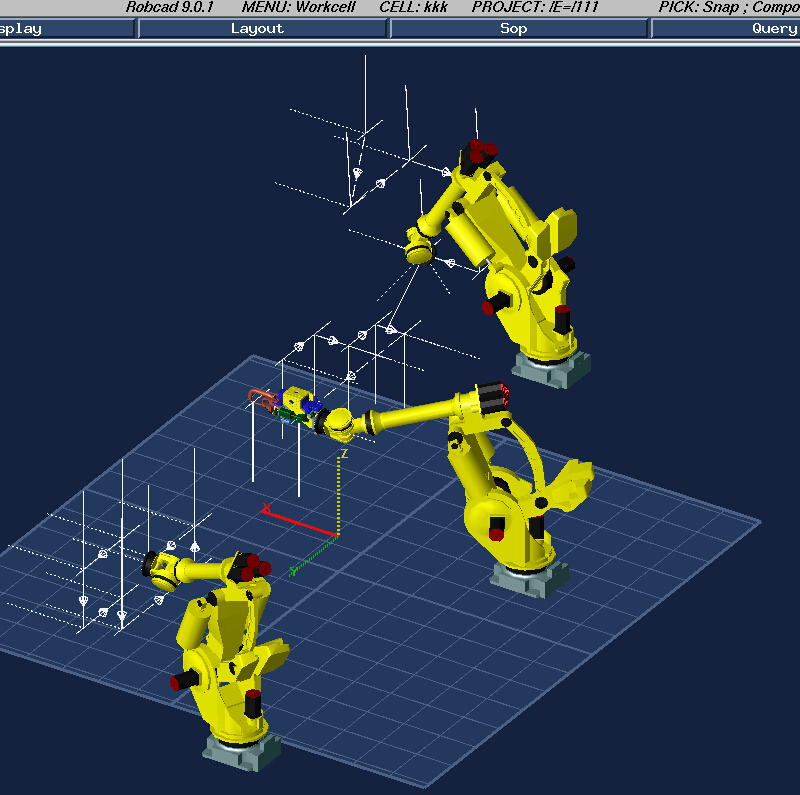Open the Layout menu
The width and height of the screenshot is (800, 795).
257,29
